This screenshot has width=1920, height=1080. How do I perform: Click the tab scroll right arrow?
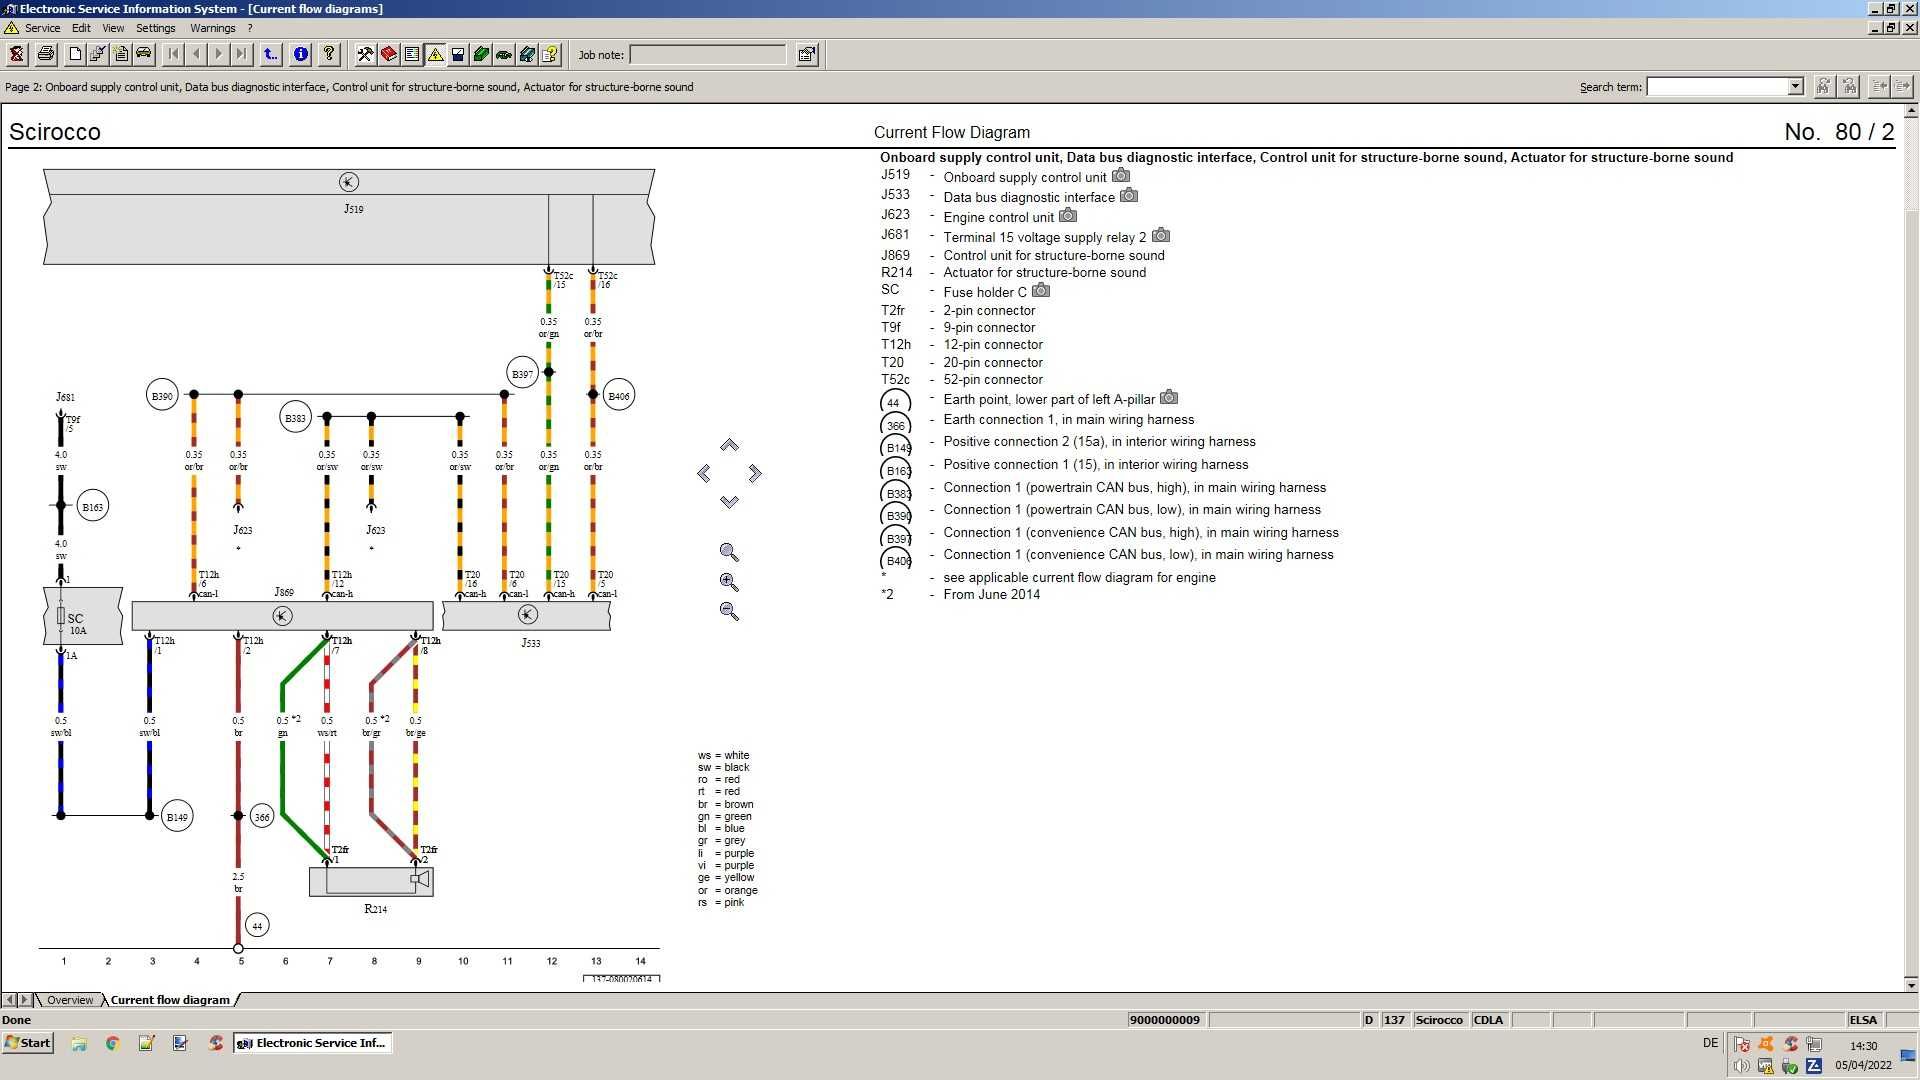25,1000
